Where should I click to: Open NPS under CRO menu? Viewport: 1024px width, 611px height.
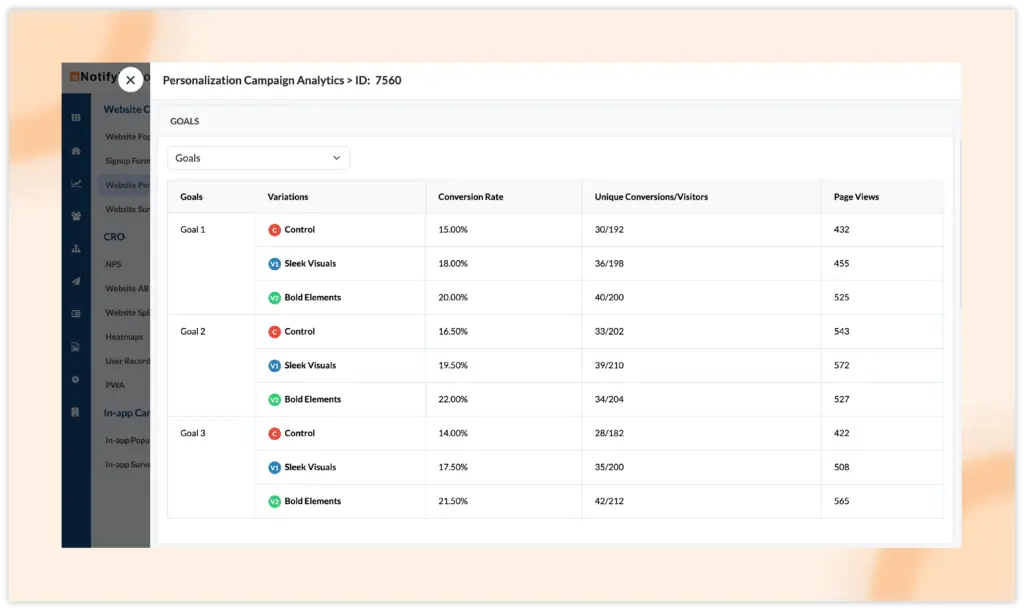[114, 265]
